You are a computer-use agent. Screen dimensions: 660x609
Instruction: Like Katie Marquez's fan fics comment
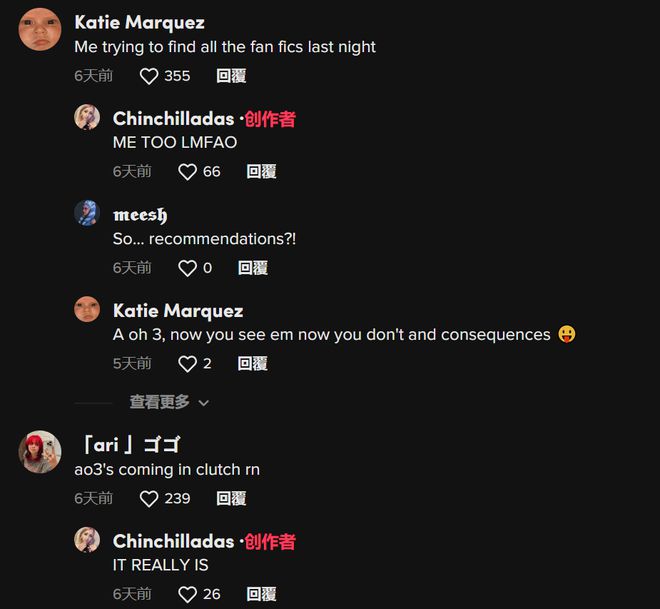coord(149,77)
